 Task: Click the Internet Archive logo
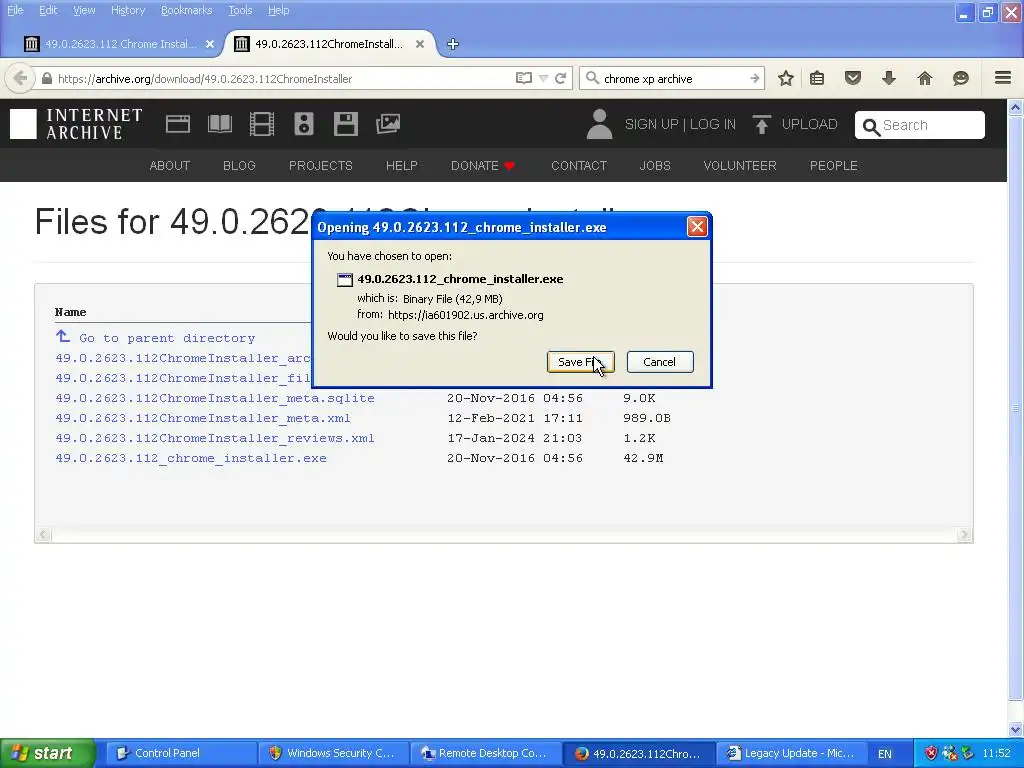tap(76, 124)
